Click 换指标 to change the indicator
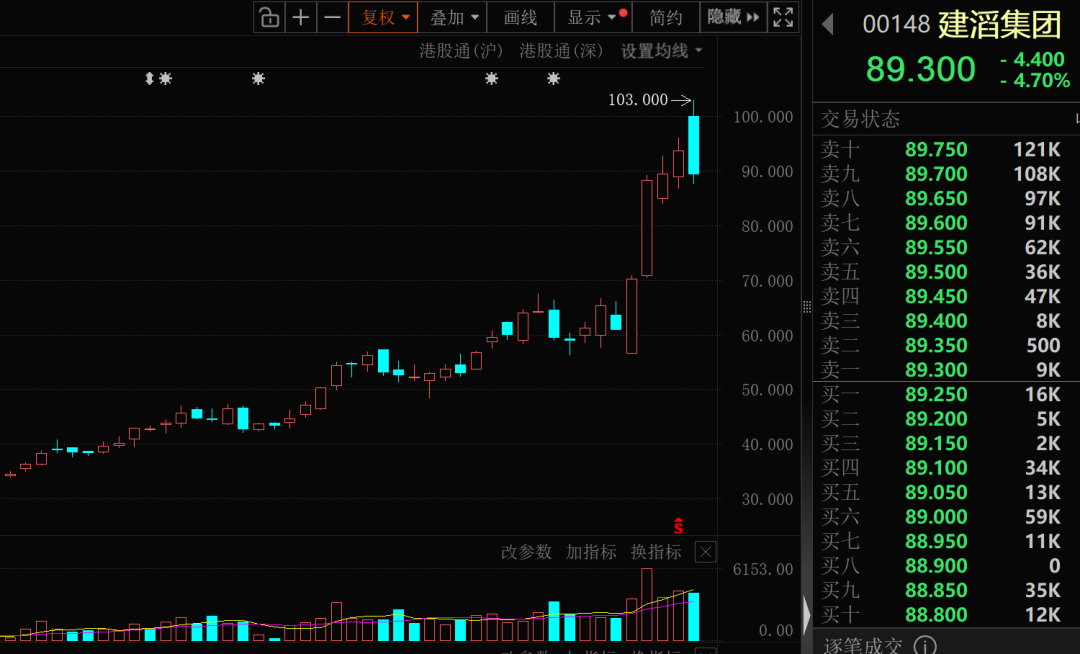This screenshot has width=1080, height=654. 656,552
